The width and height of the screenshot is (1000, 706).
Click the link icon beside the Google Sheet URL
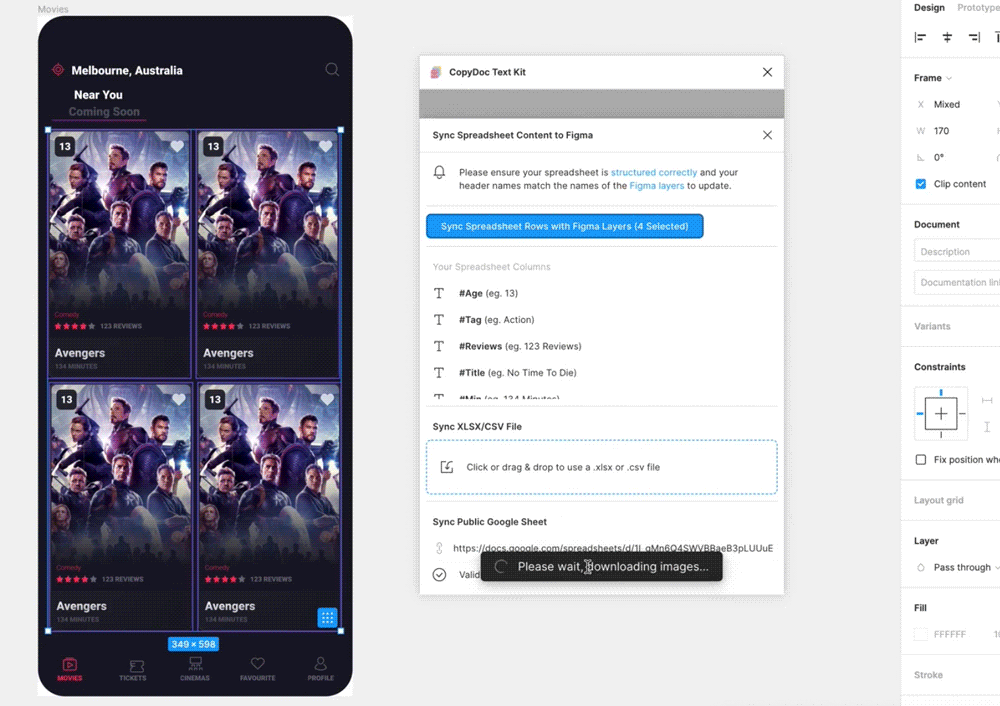coord(439,548)
